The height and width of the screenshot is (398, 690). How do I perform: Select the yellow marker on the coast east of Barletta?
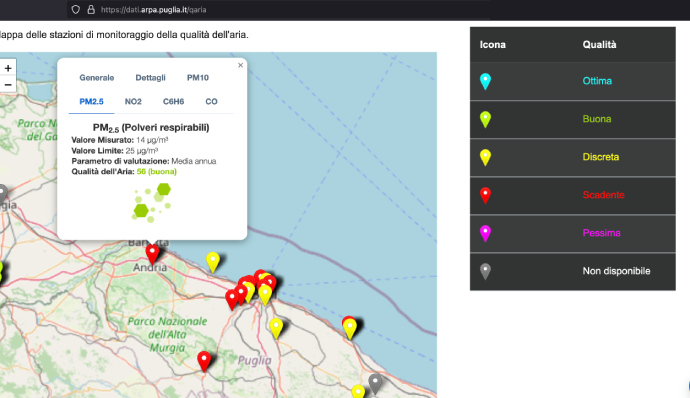pyautogui.click(x=213, y=262)
